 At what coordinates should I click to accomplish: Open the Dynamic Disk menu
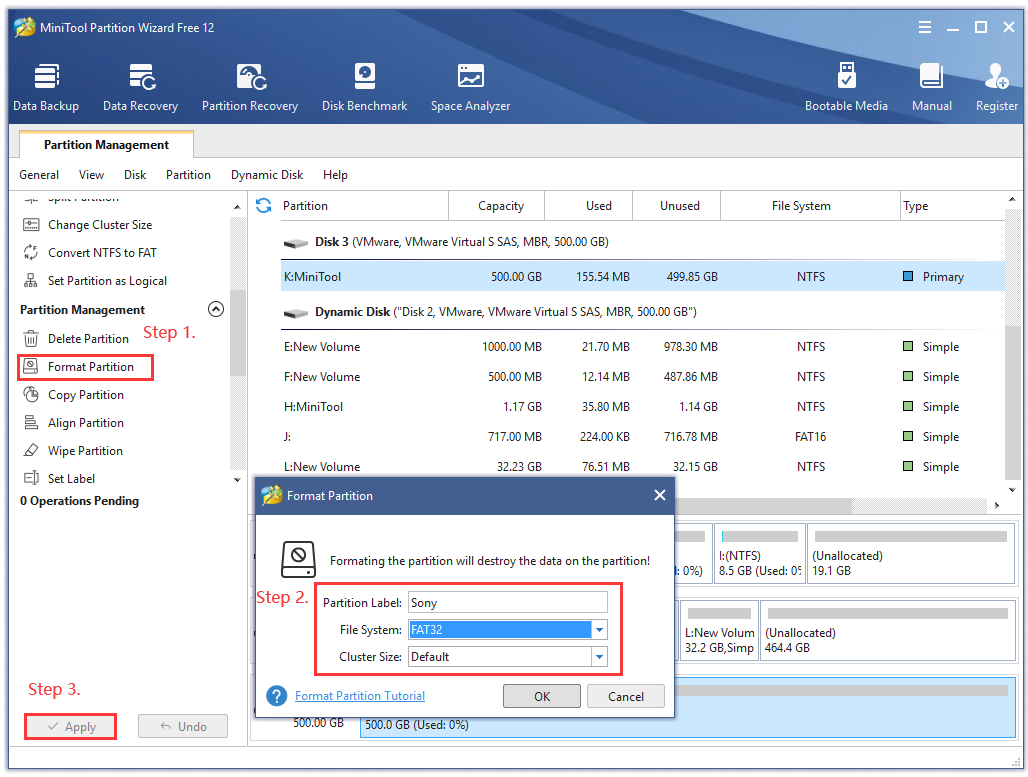[x=267, y=175]
